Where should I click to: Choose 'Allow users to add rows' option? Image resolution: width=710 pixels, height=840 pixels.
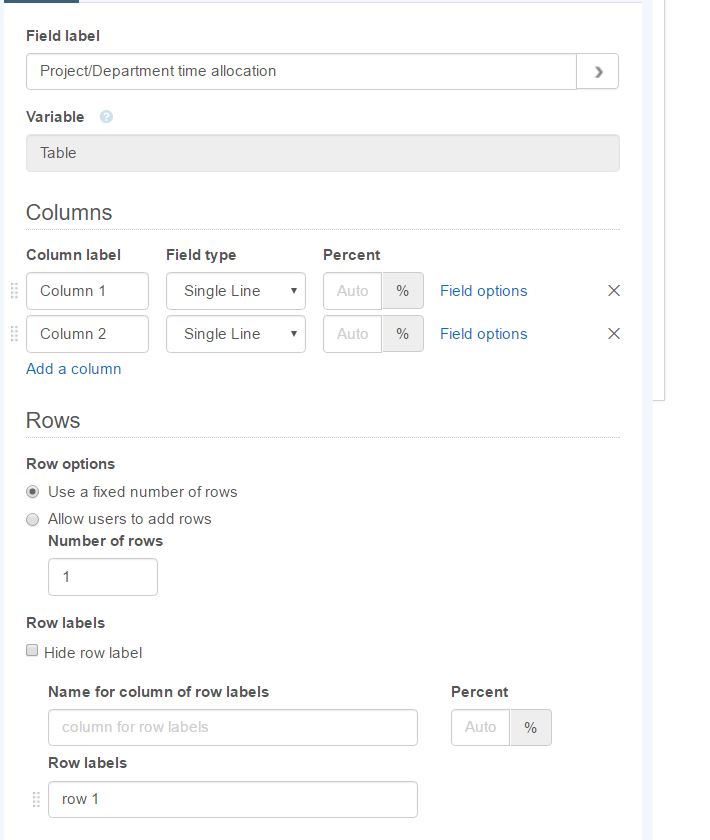click(x=33, y=519)
